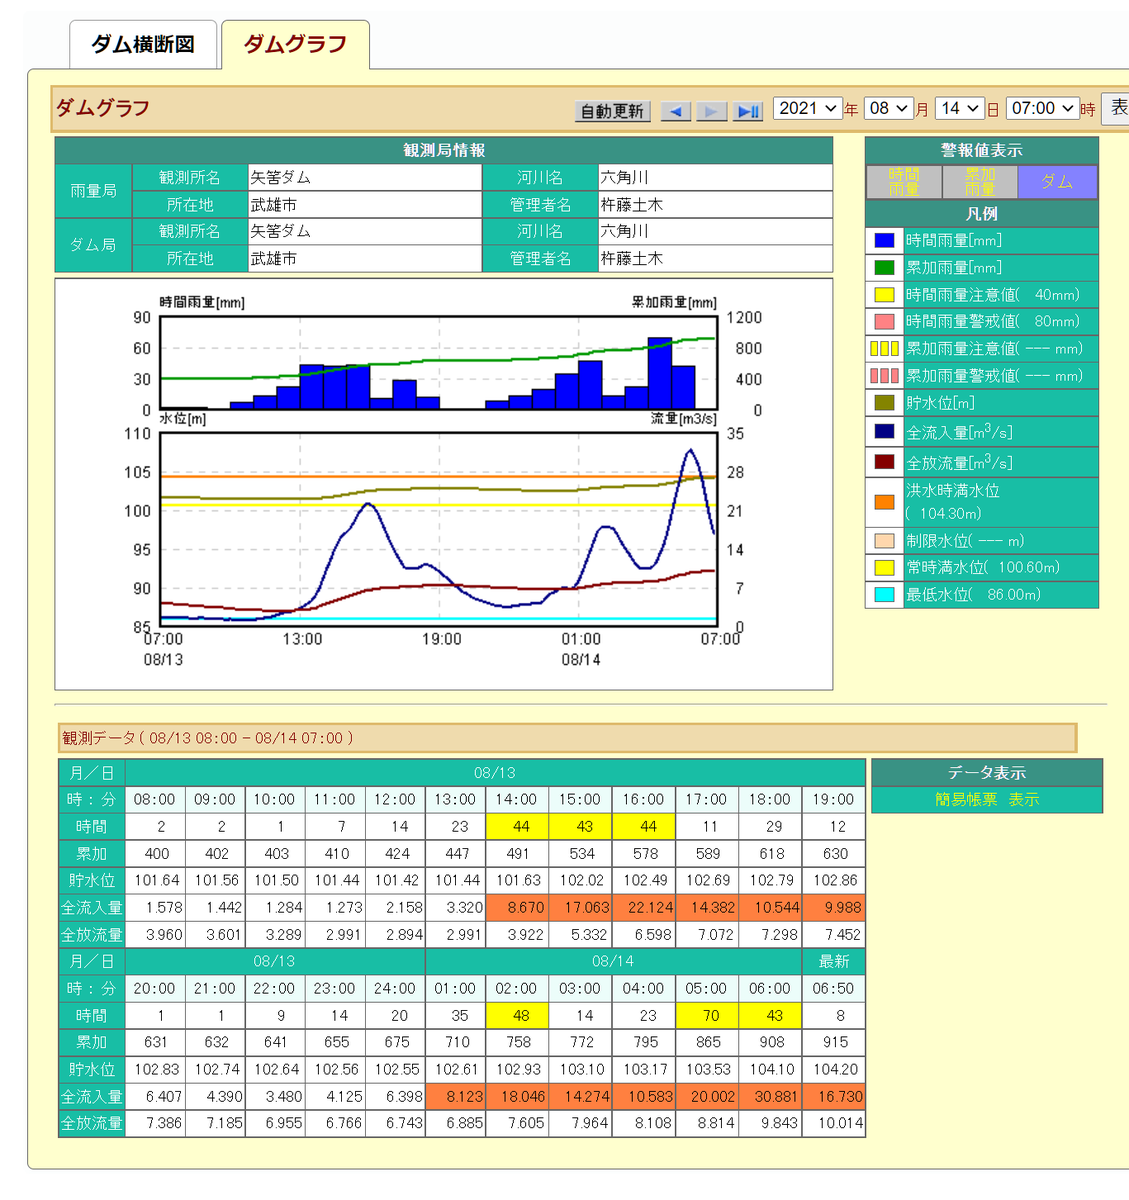Click the 観測局情報 table header
Viewport: 1129px width, 1200px height.
click(x=444, y=150)
